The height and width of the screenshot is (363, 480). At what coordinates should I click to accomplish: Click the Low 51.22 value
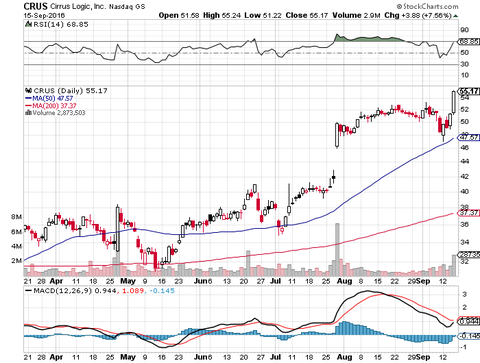(263, 15)
